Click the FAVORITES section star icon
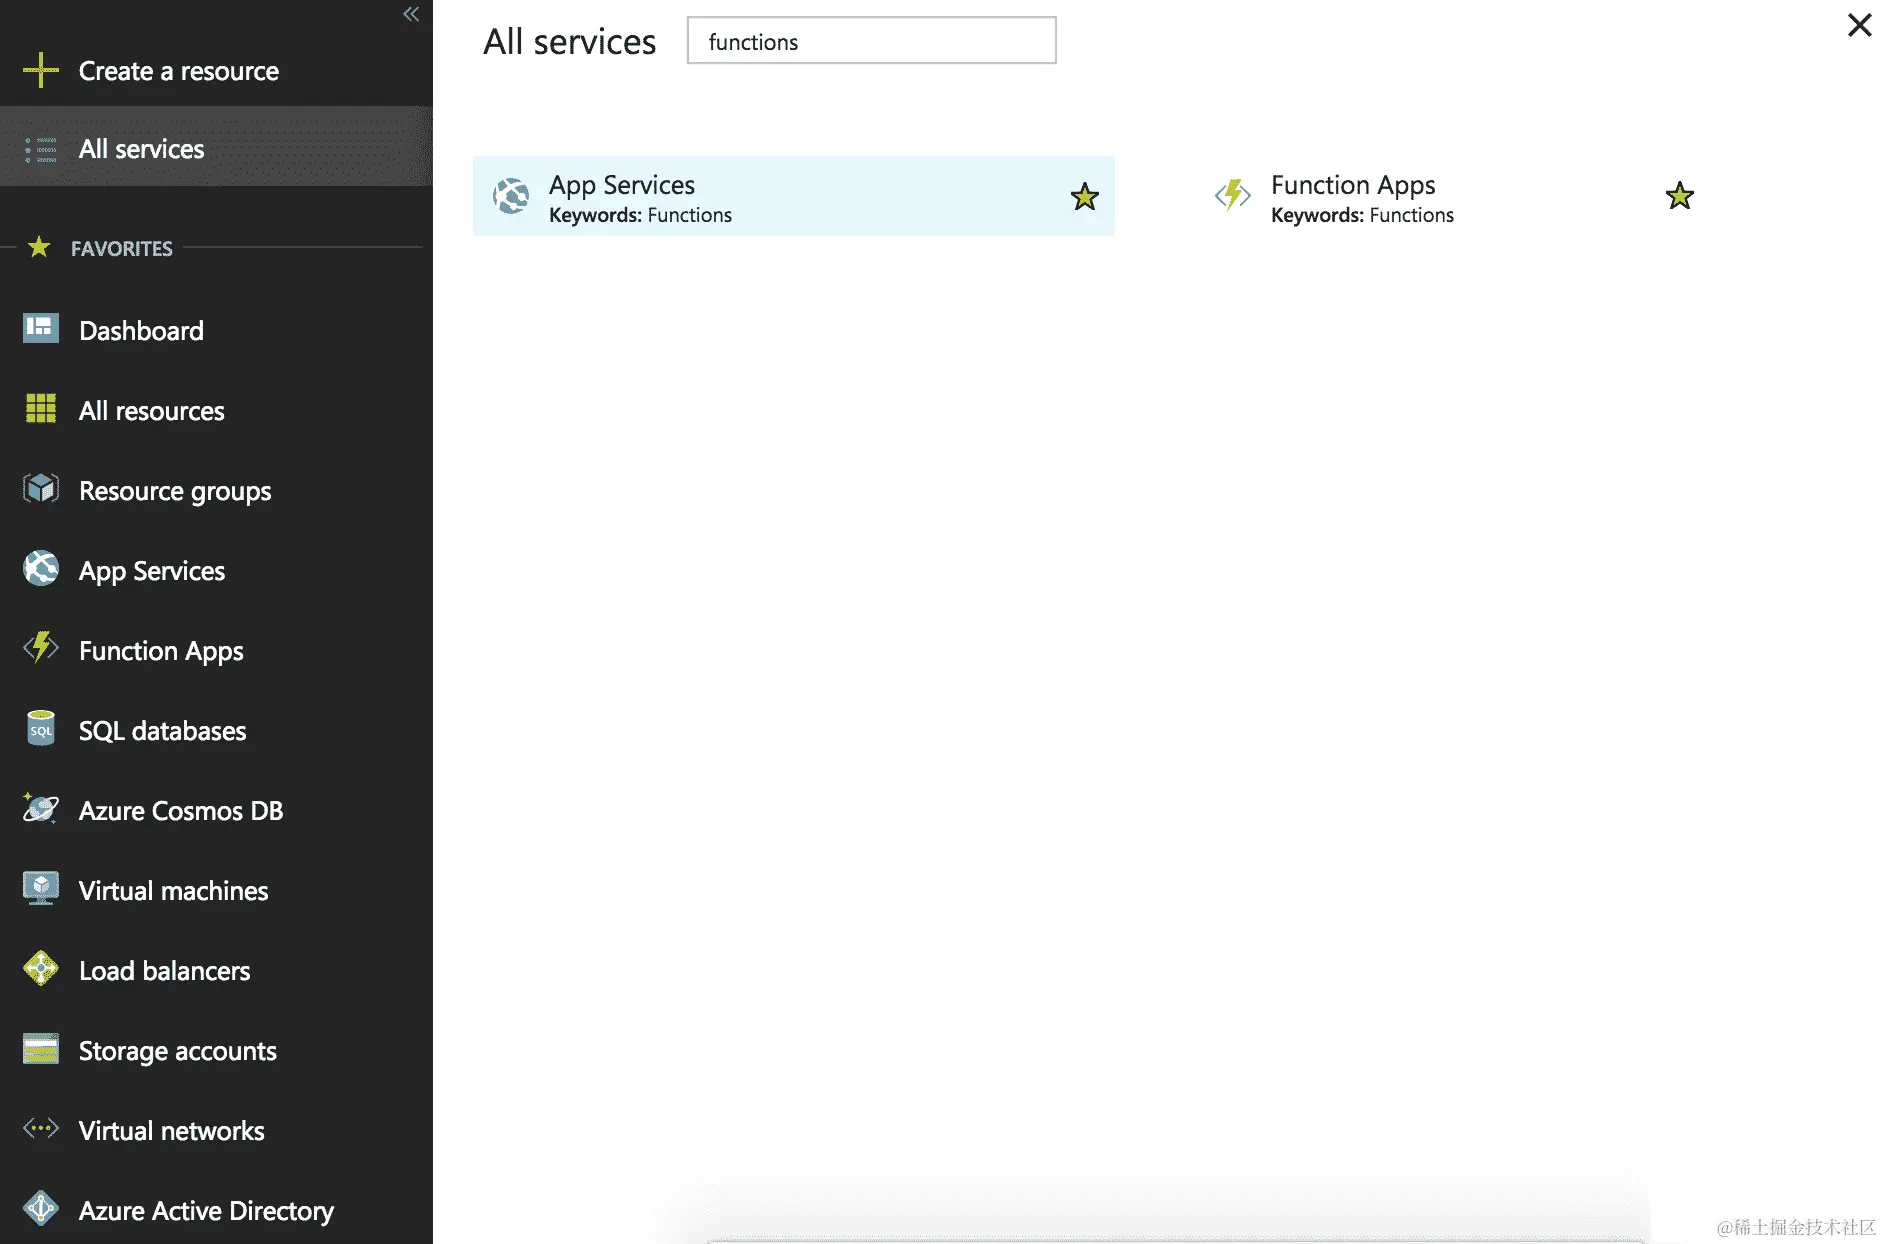The width and height of the screenshot is (1883, 1244). (x=39, y=246)
